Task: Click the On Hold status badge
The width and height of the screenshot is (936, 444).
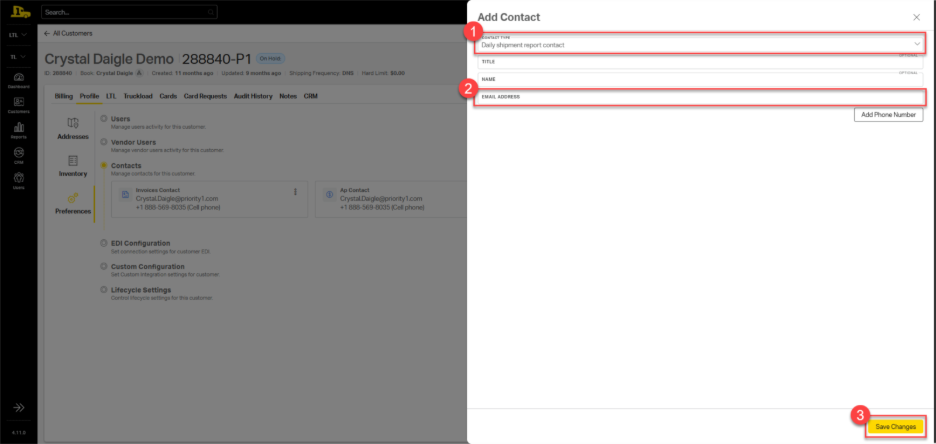Action: pyautogui.click(x=270, y=58)
